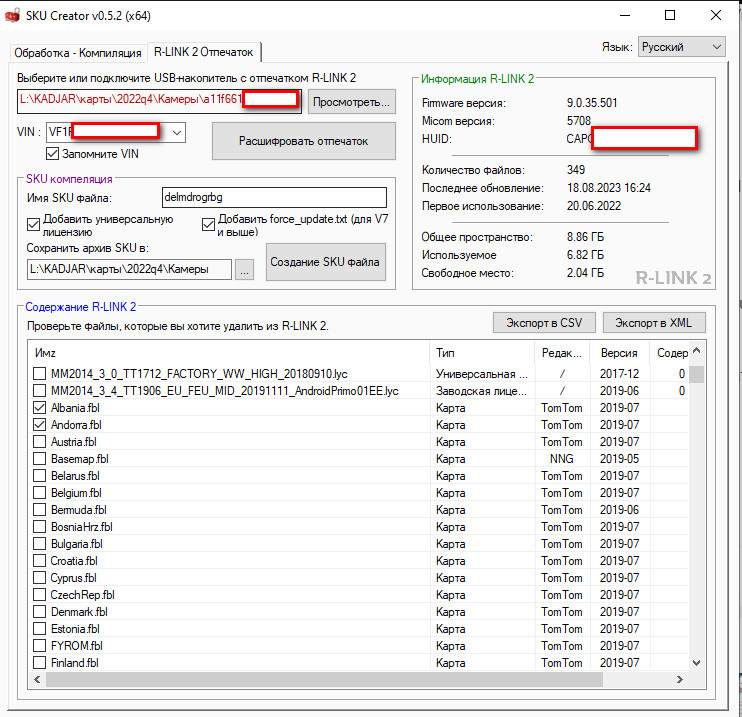Click the horizontal scroll left arrow
742x717 pixels.
[37, 680]
